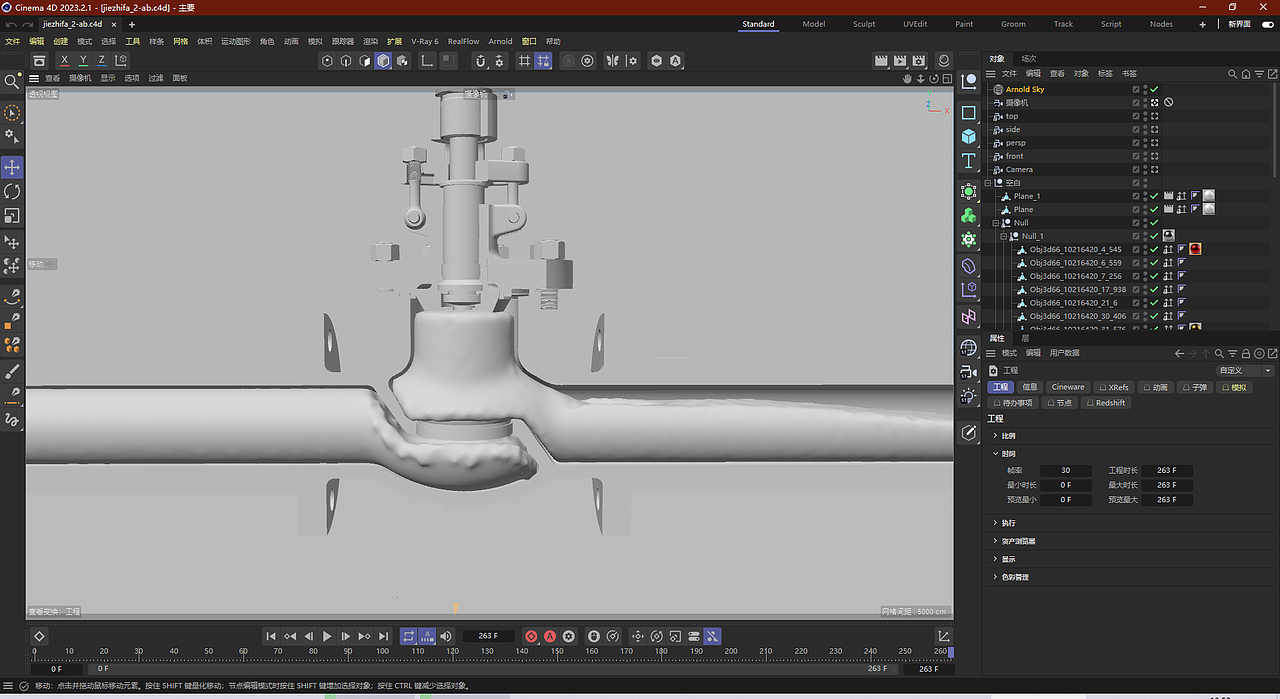The height and width of the screenshot is (699, 1280).
Task: Select the Scale tool in left toolbar
Action: [x=12, y=216]
